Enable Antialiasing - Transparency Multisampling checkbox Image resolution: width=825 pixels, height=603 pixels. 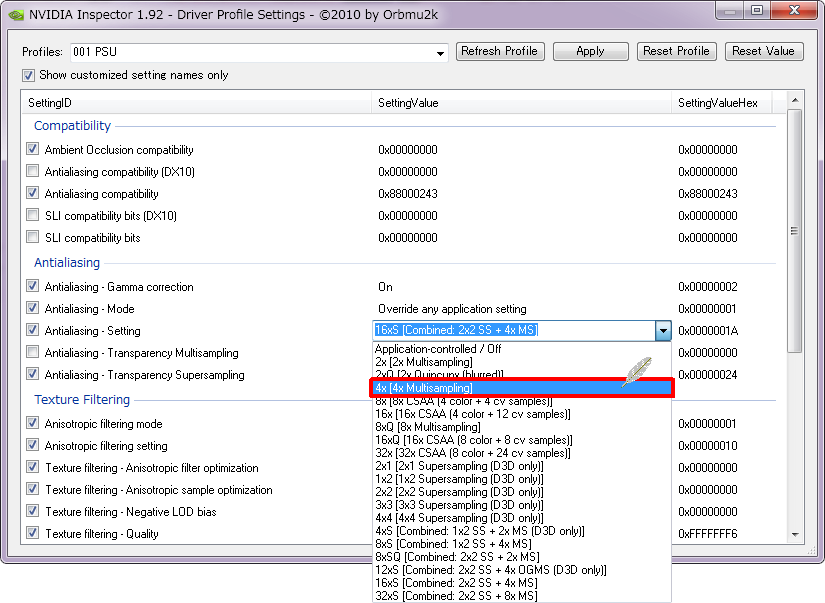click(33, 352)
